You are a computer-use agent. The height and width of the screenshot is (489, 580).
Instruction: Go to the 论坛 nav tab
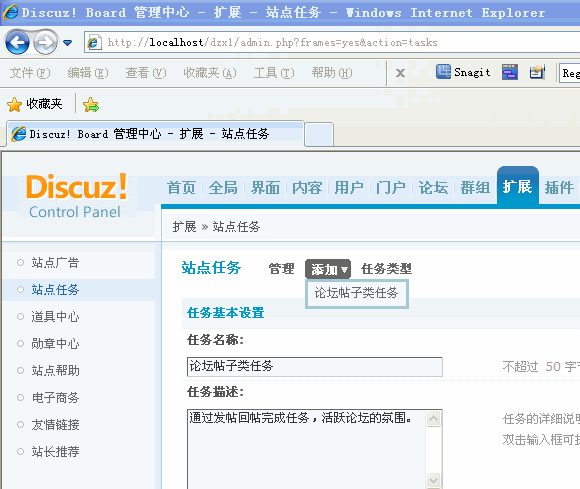click(433, 188)
